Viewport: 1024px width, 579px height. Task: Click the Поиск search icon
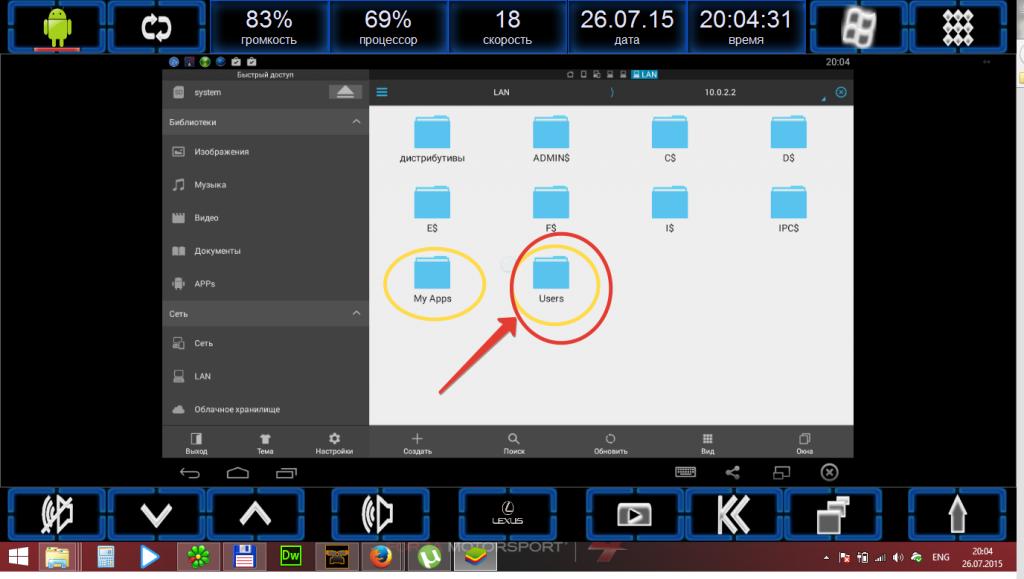click(513, 439)
